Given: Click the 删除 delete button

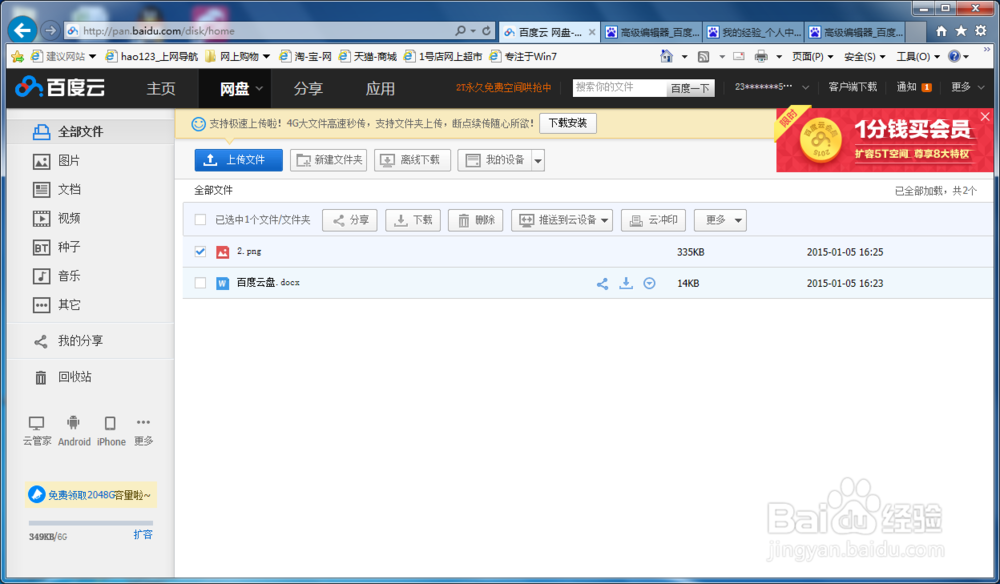Looking at the screenshot, I should [x=476, y=220].
